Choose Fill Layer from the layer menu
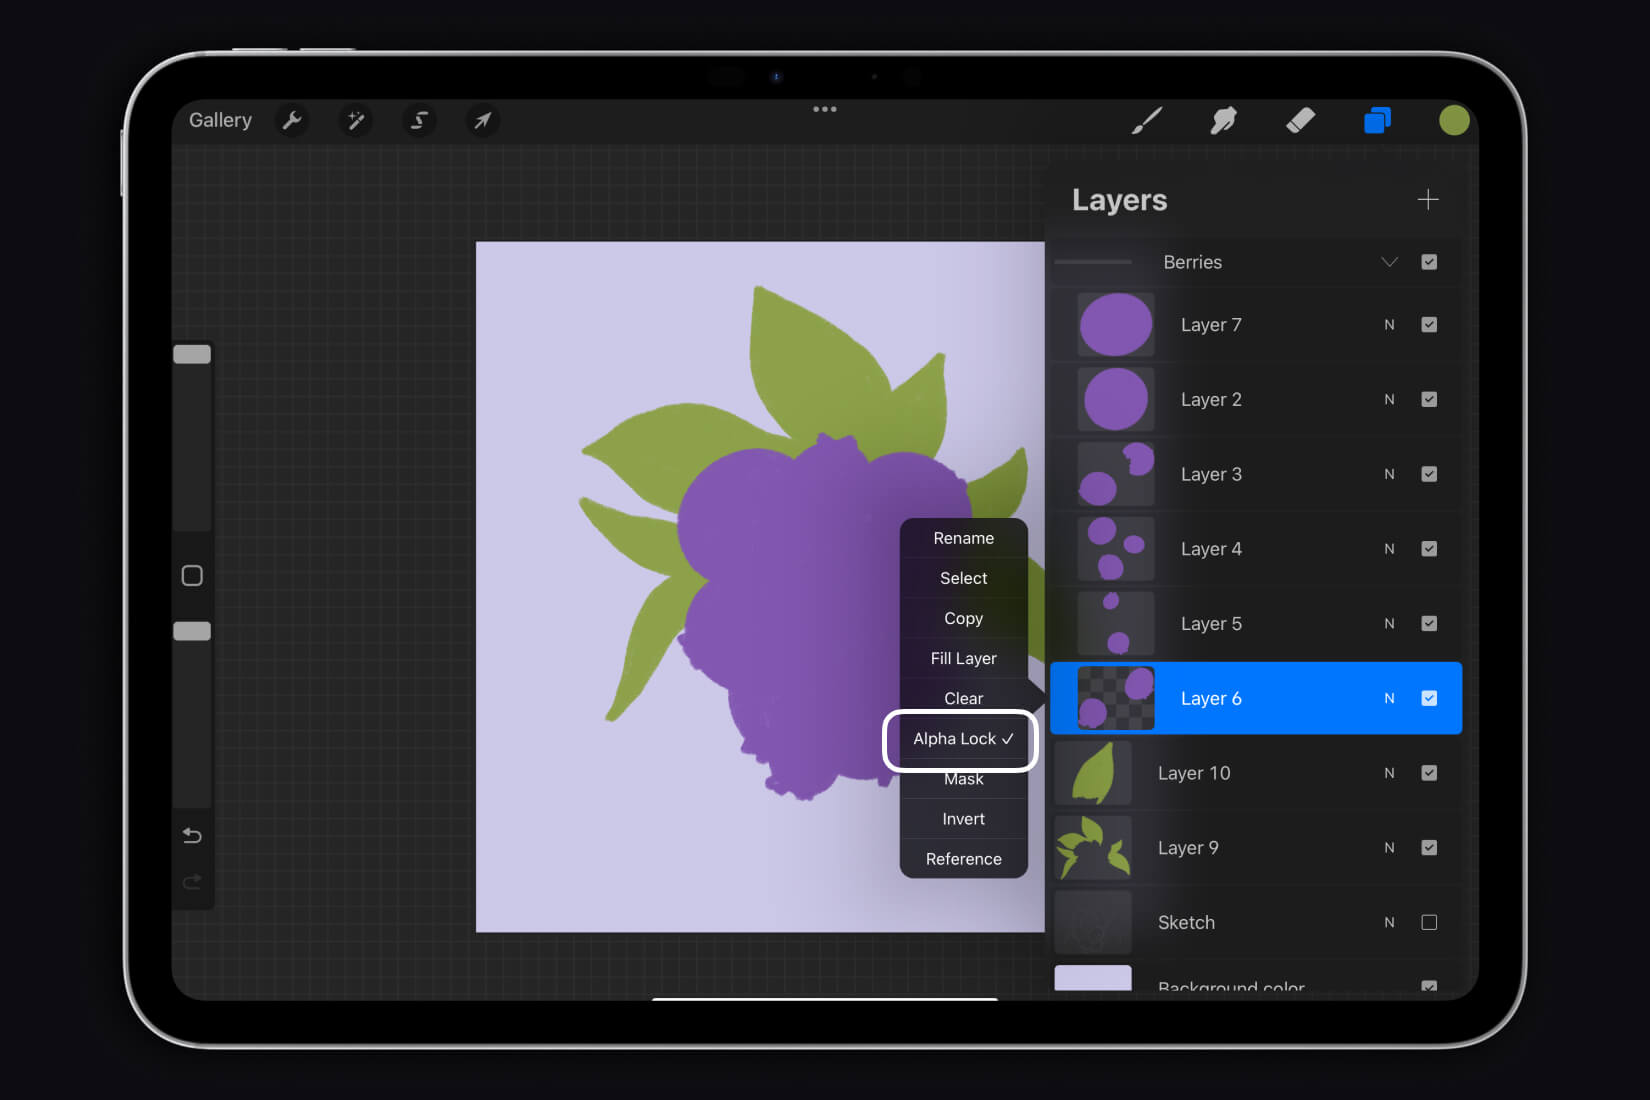The image size is (1650, 1100). coord(964,658)
